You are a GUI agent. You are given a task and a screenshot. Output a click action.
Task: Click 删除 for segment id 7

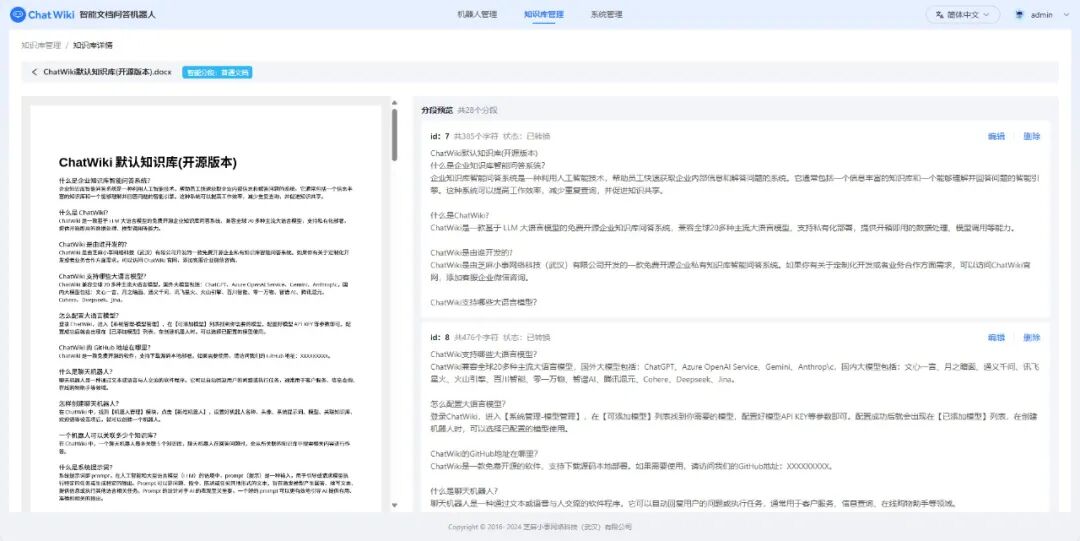point(1032,136)
